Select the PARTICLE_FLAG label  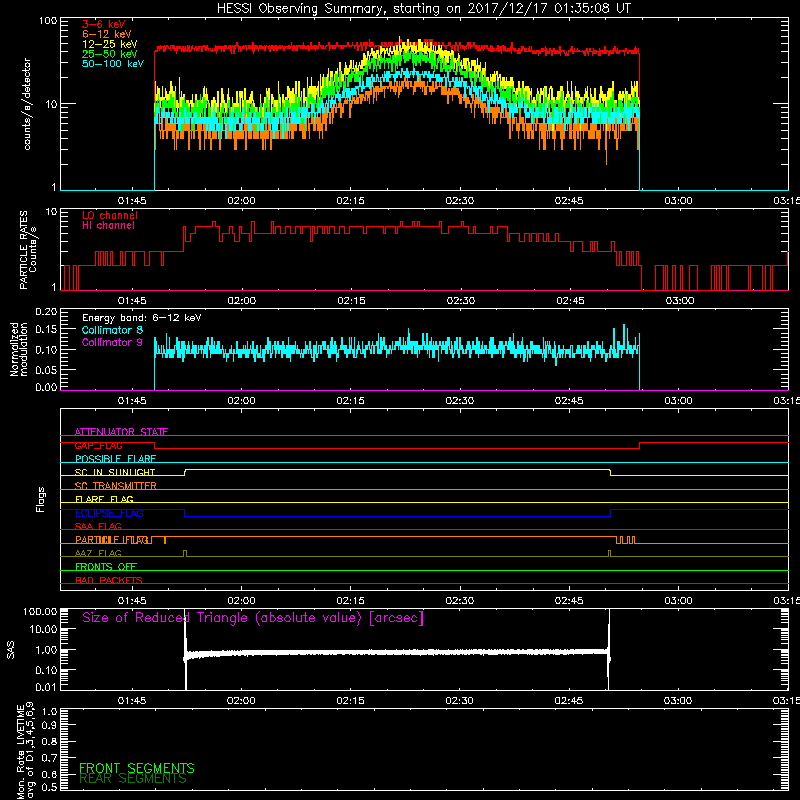coord(113,539)
